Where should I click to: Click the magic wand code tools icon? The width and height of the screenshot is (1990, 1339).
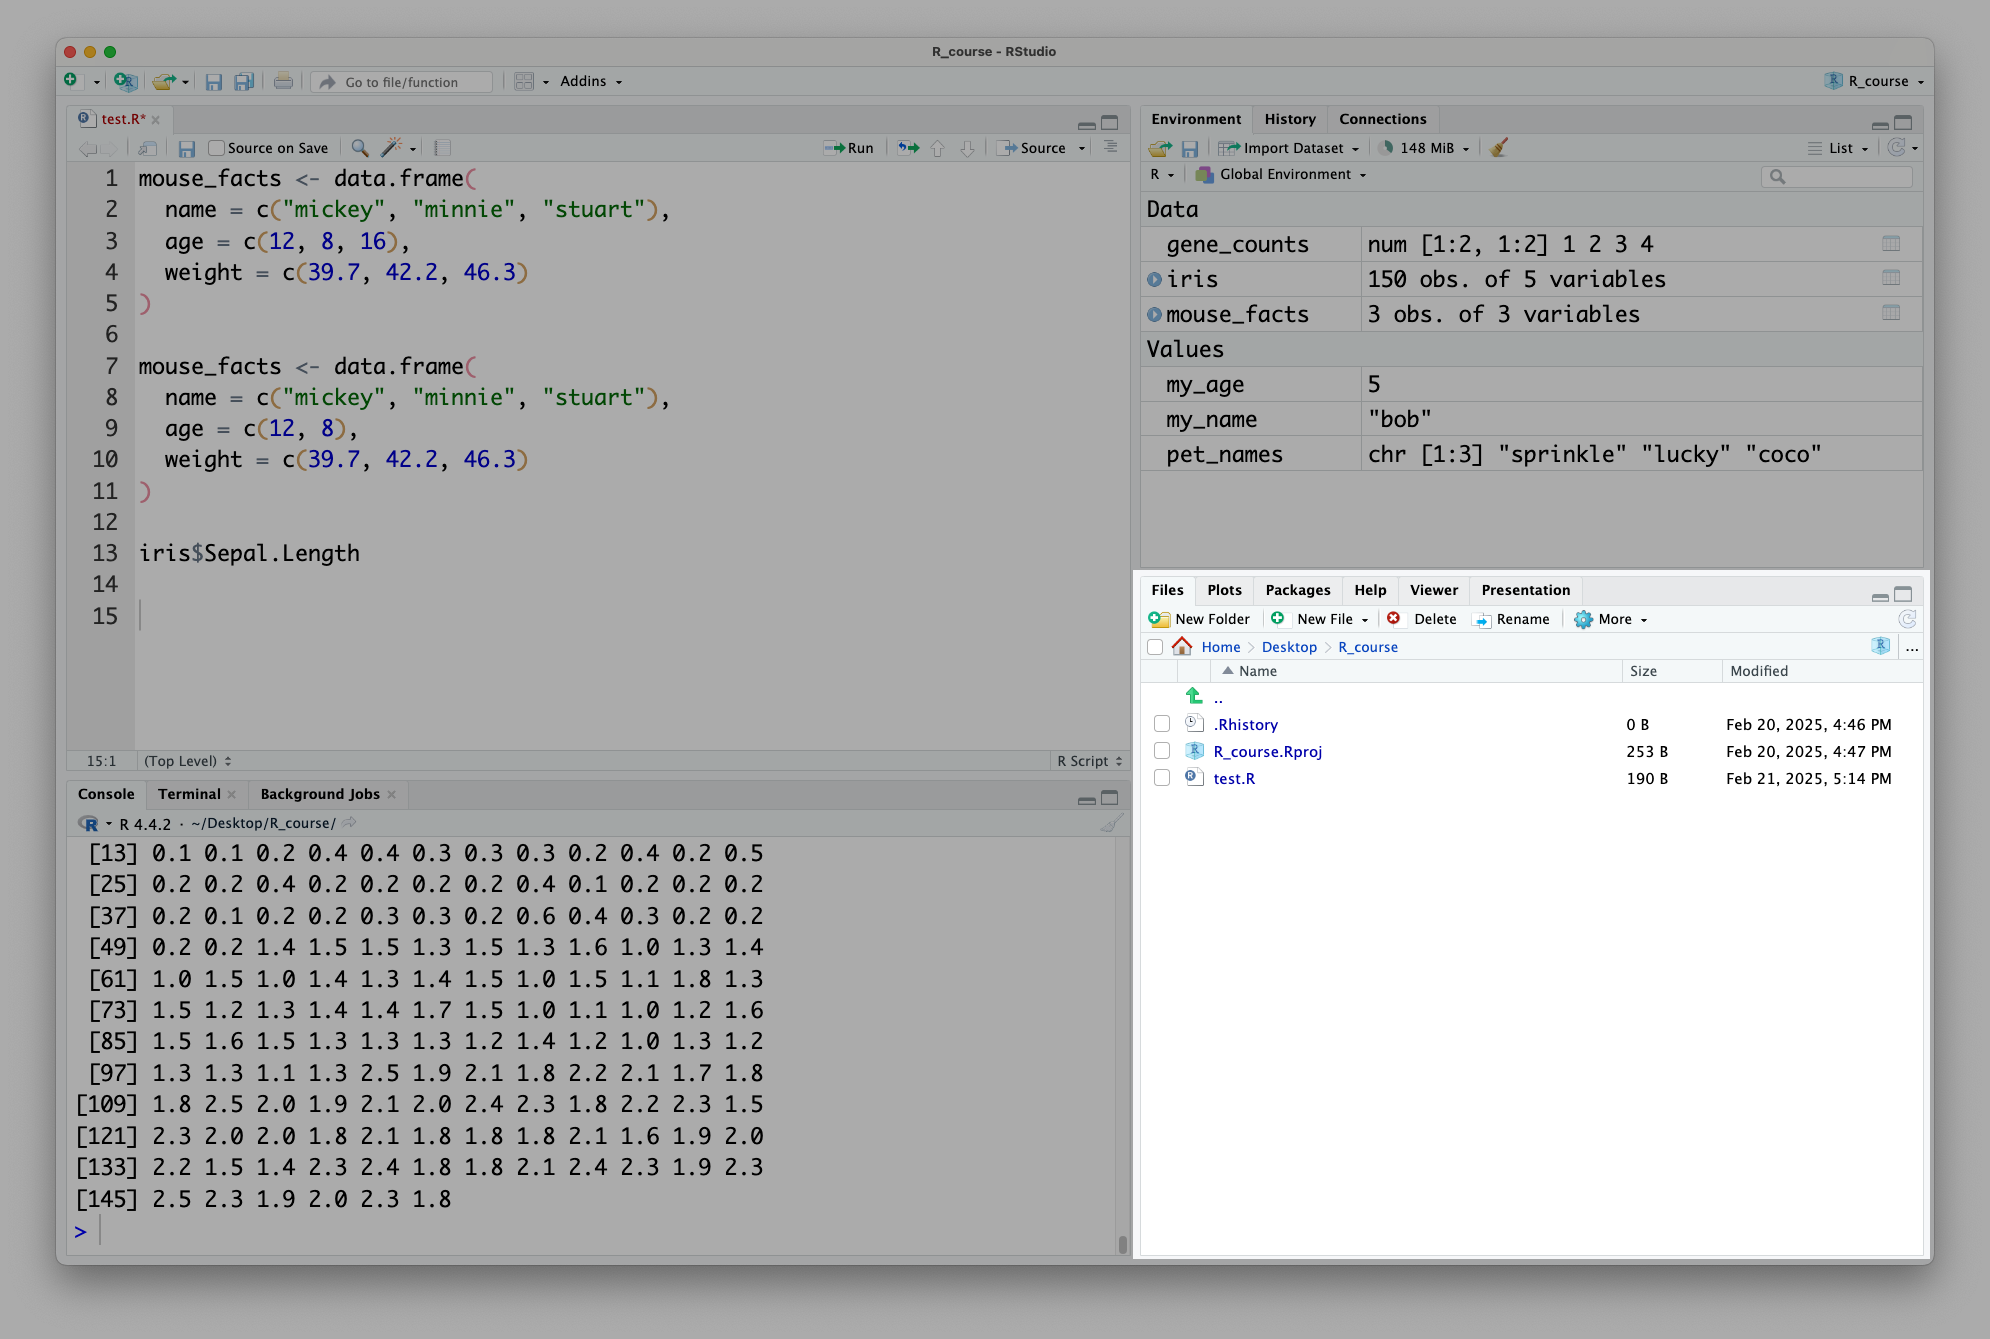(391, 148)
